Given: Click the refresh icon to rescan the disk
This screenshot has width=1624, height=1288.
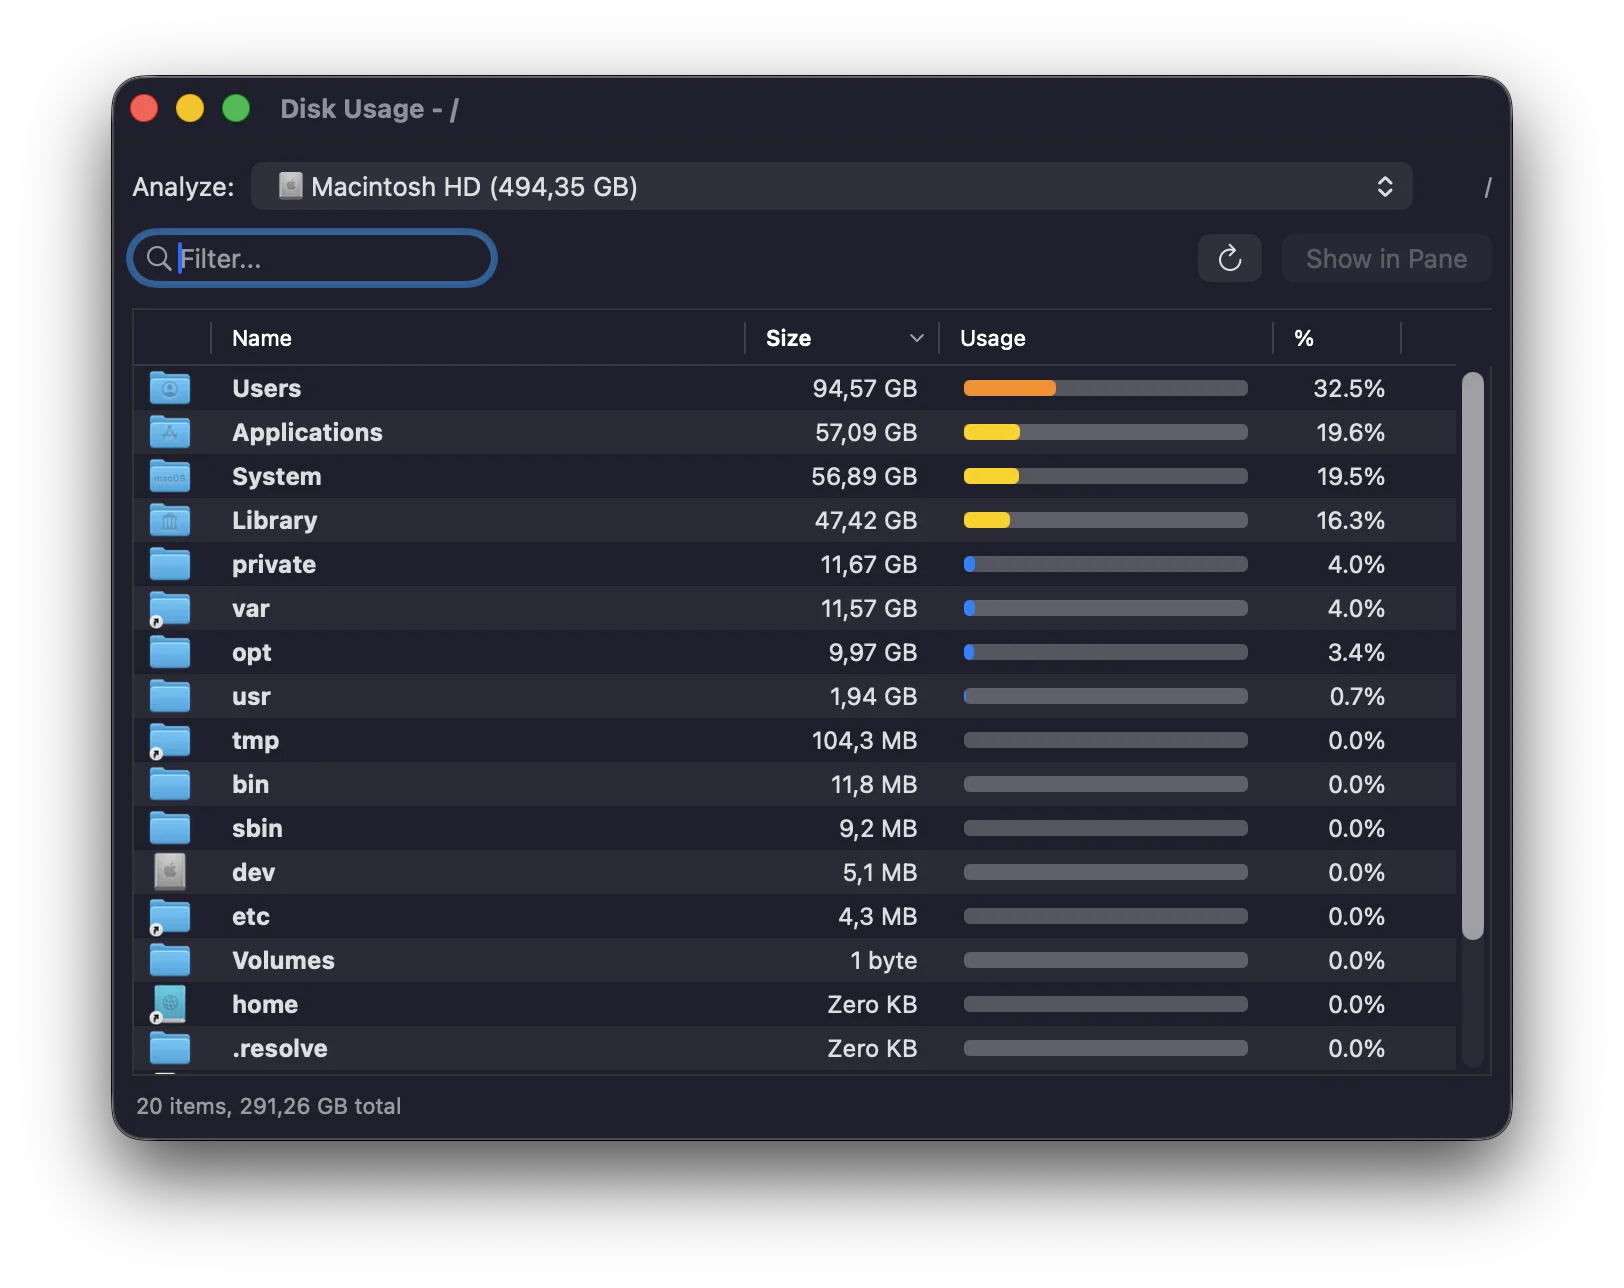Looking at the screenshot, I should 1229,258.
